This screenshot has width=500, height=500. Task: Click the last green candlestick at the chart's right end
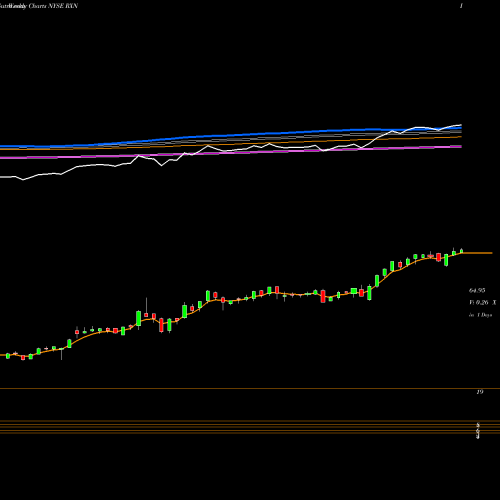[462, 251]
